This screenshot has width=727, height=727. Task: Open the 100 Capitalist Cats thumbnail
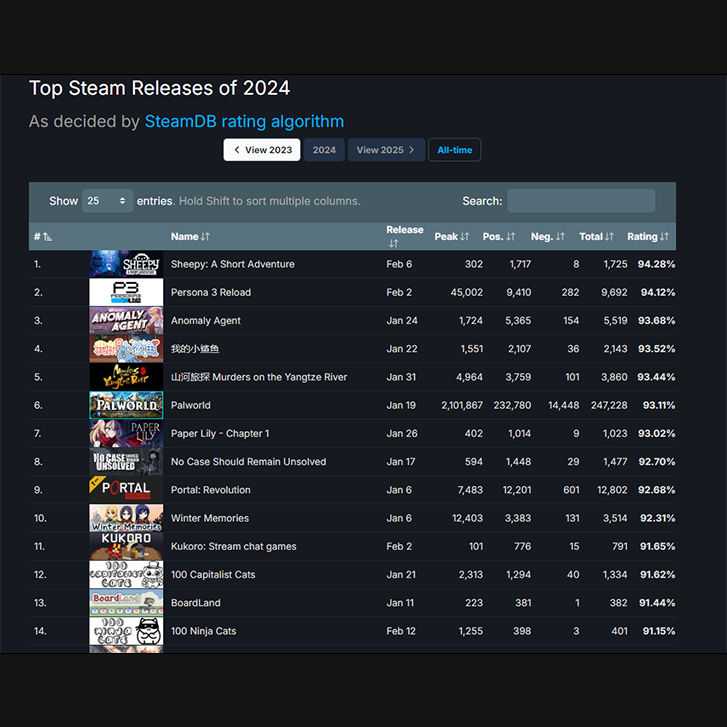[126, 574]
